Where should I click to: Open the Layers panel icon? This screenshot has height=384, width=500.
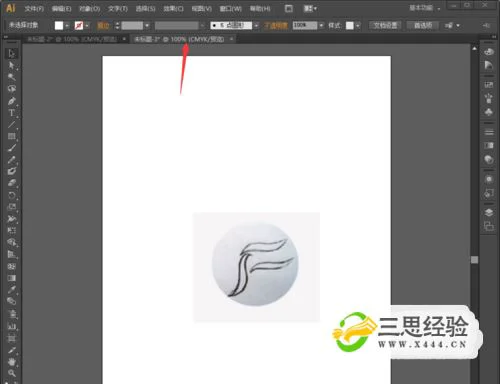tap(489, 212)
